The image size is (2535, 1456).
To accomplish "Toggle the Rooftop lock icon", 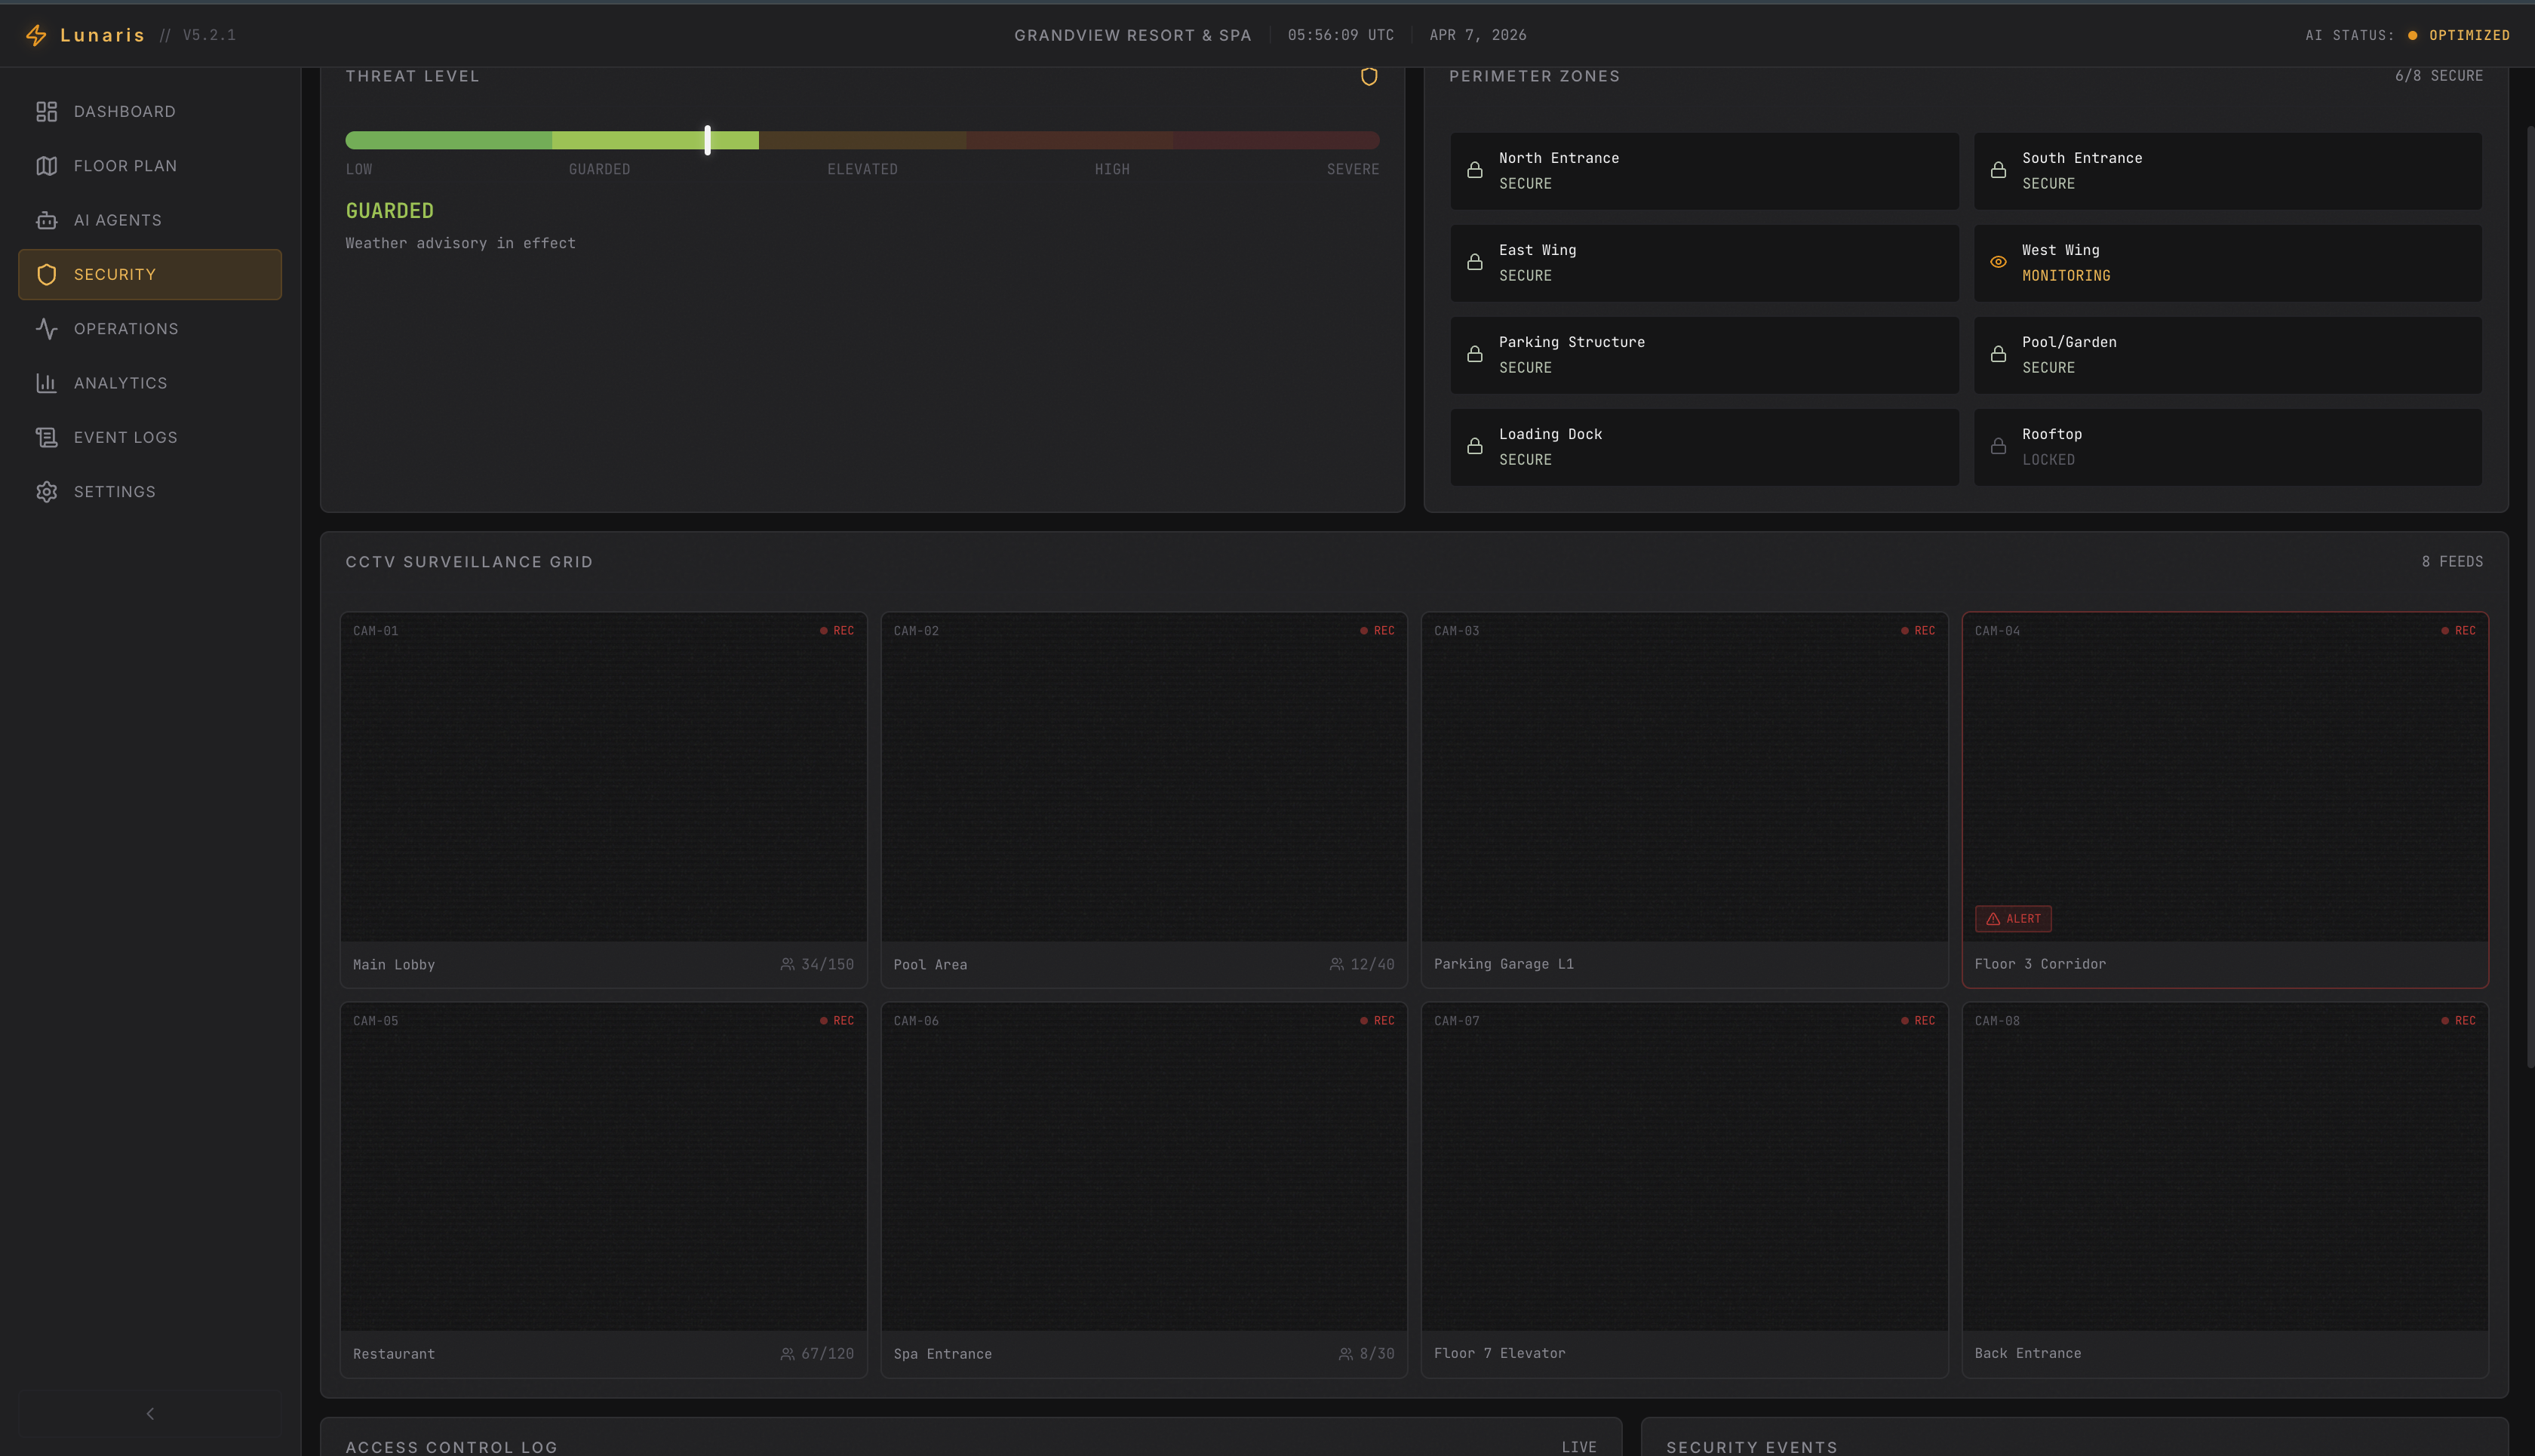I will tap(1997, 446).
